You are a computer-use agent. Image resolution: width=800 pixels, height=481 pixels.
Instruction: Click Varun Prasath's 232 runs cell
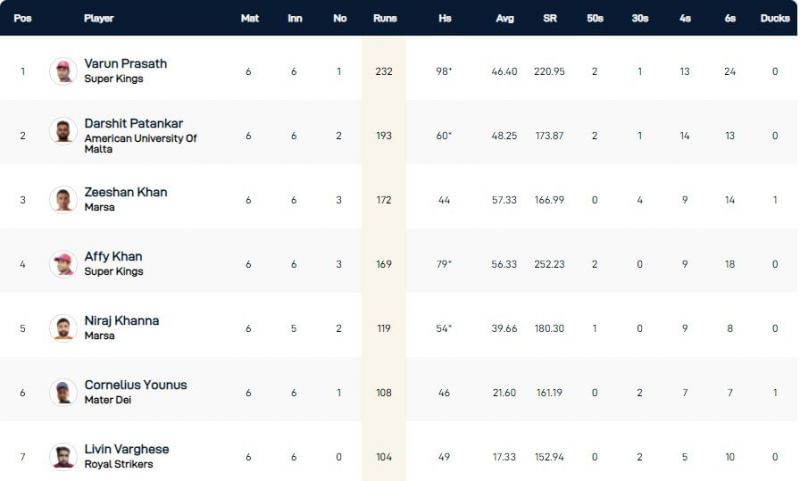[384, 71]
